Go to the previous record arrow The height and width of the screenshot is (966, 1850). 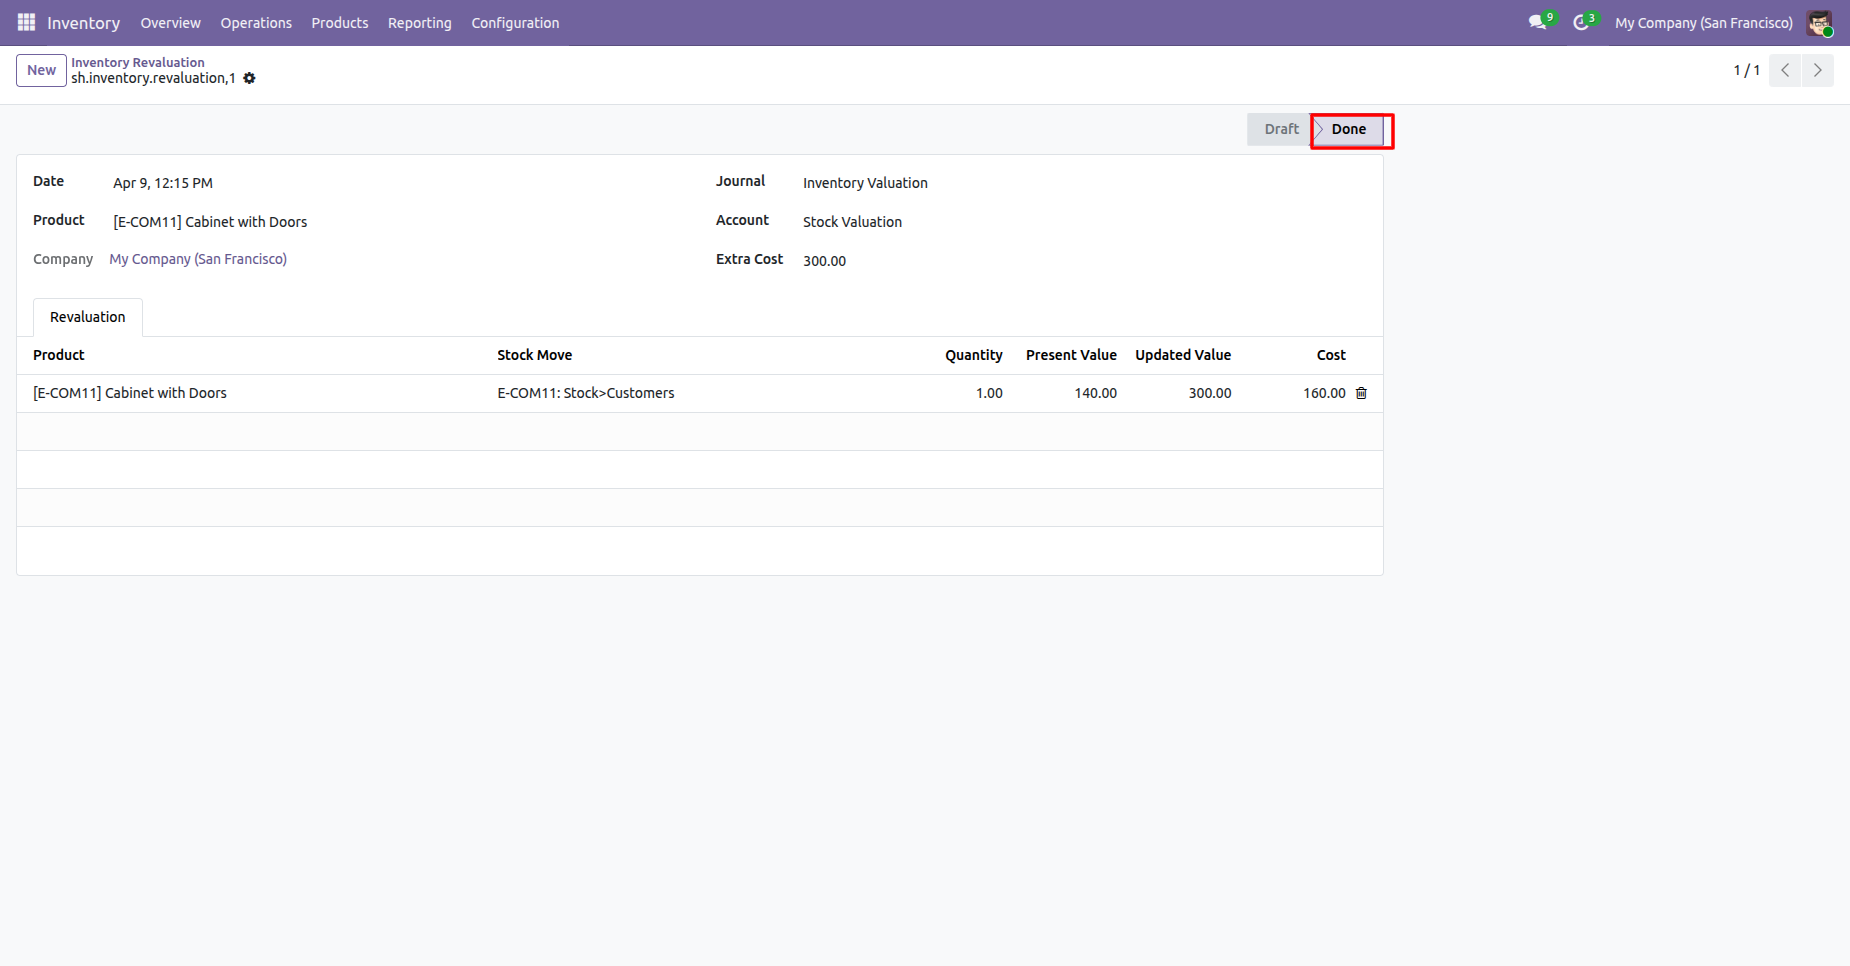[x=1785, y=70]
